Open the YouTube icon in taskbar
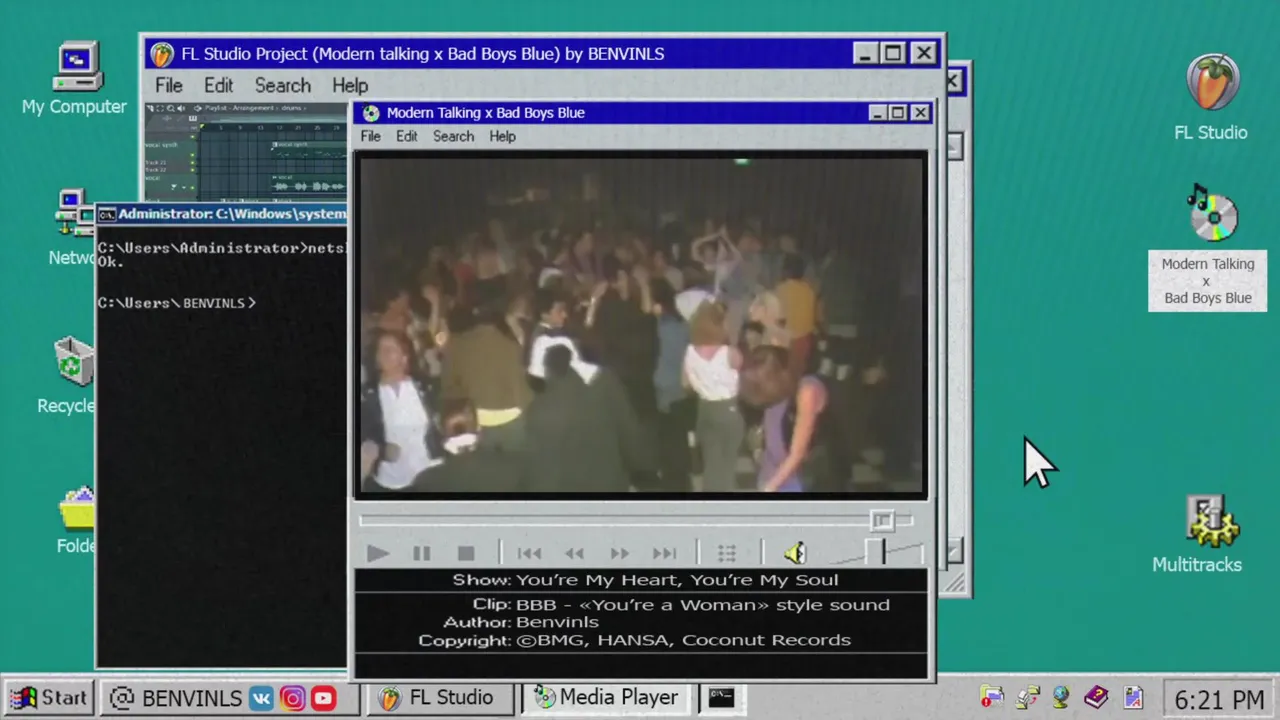 pos(323,698)
